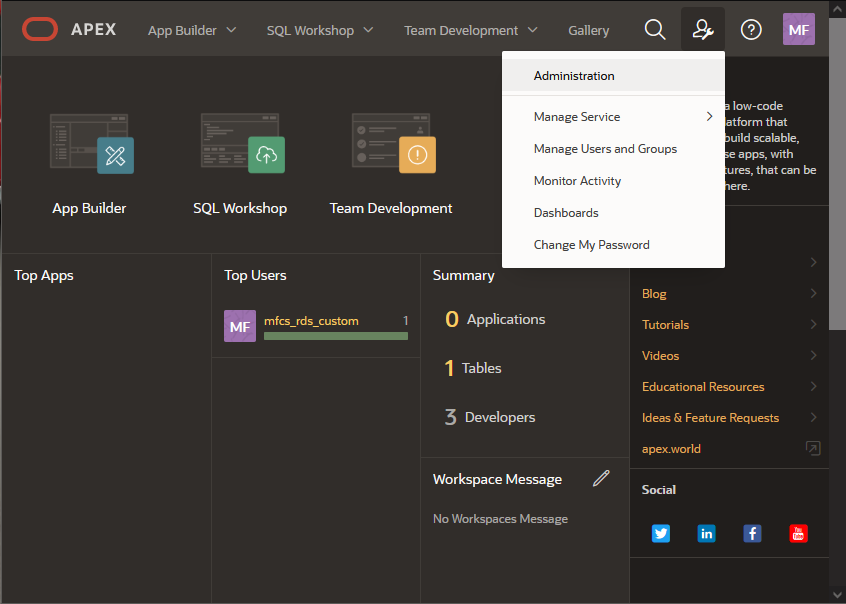This screenshot has height=604, width=846.
Task: Open Ideas & Feature Requests link
Action: click(710, 418)
